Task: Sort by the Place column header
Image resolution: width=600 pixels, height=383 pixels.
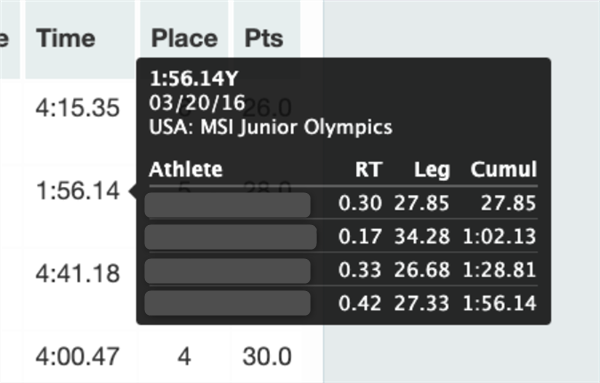Action: (x=184, y=39)
